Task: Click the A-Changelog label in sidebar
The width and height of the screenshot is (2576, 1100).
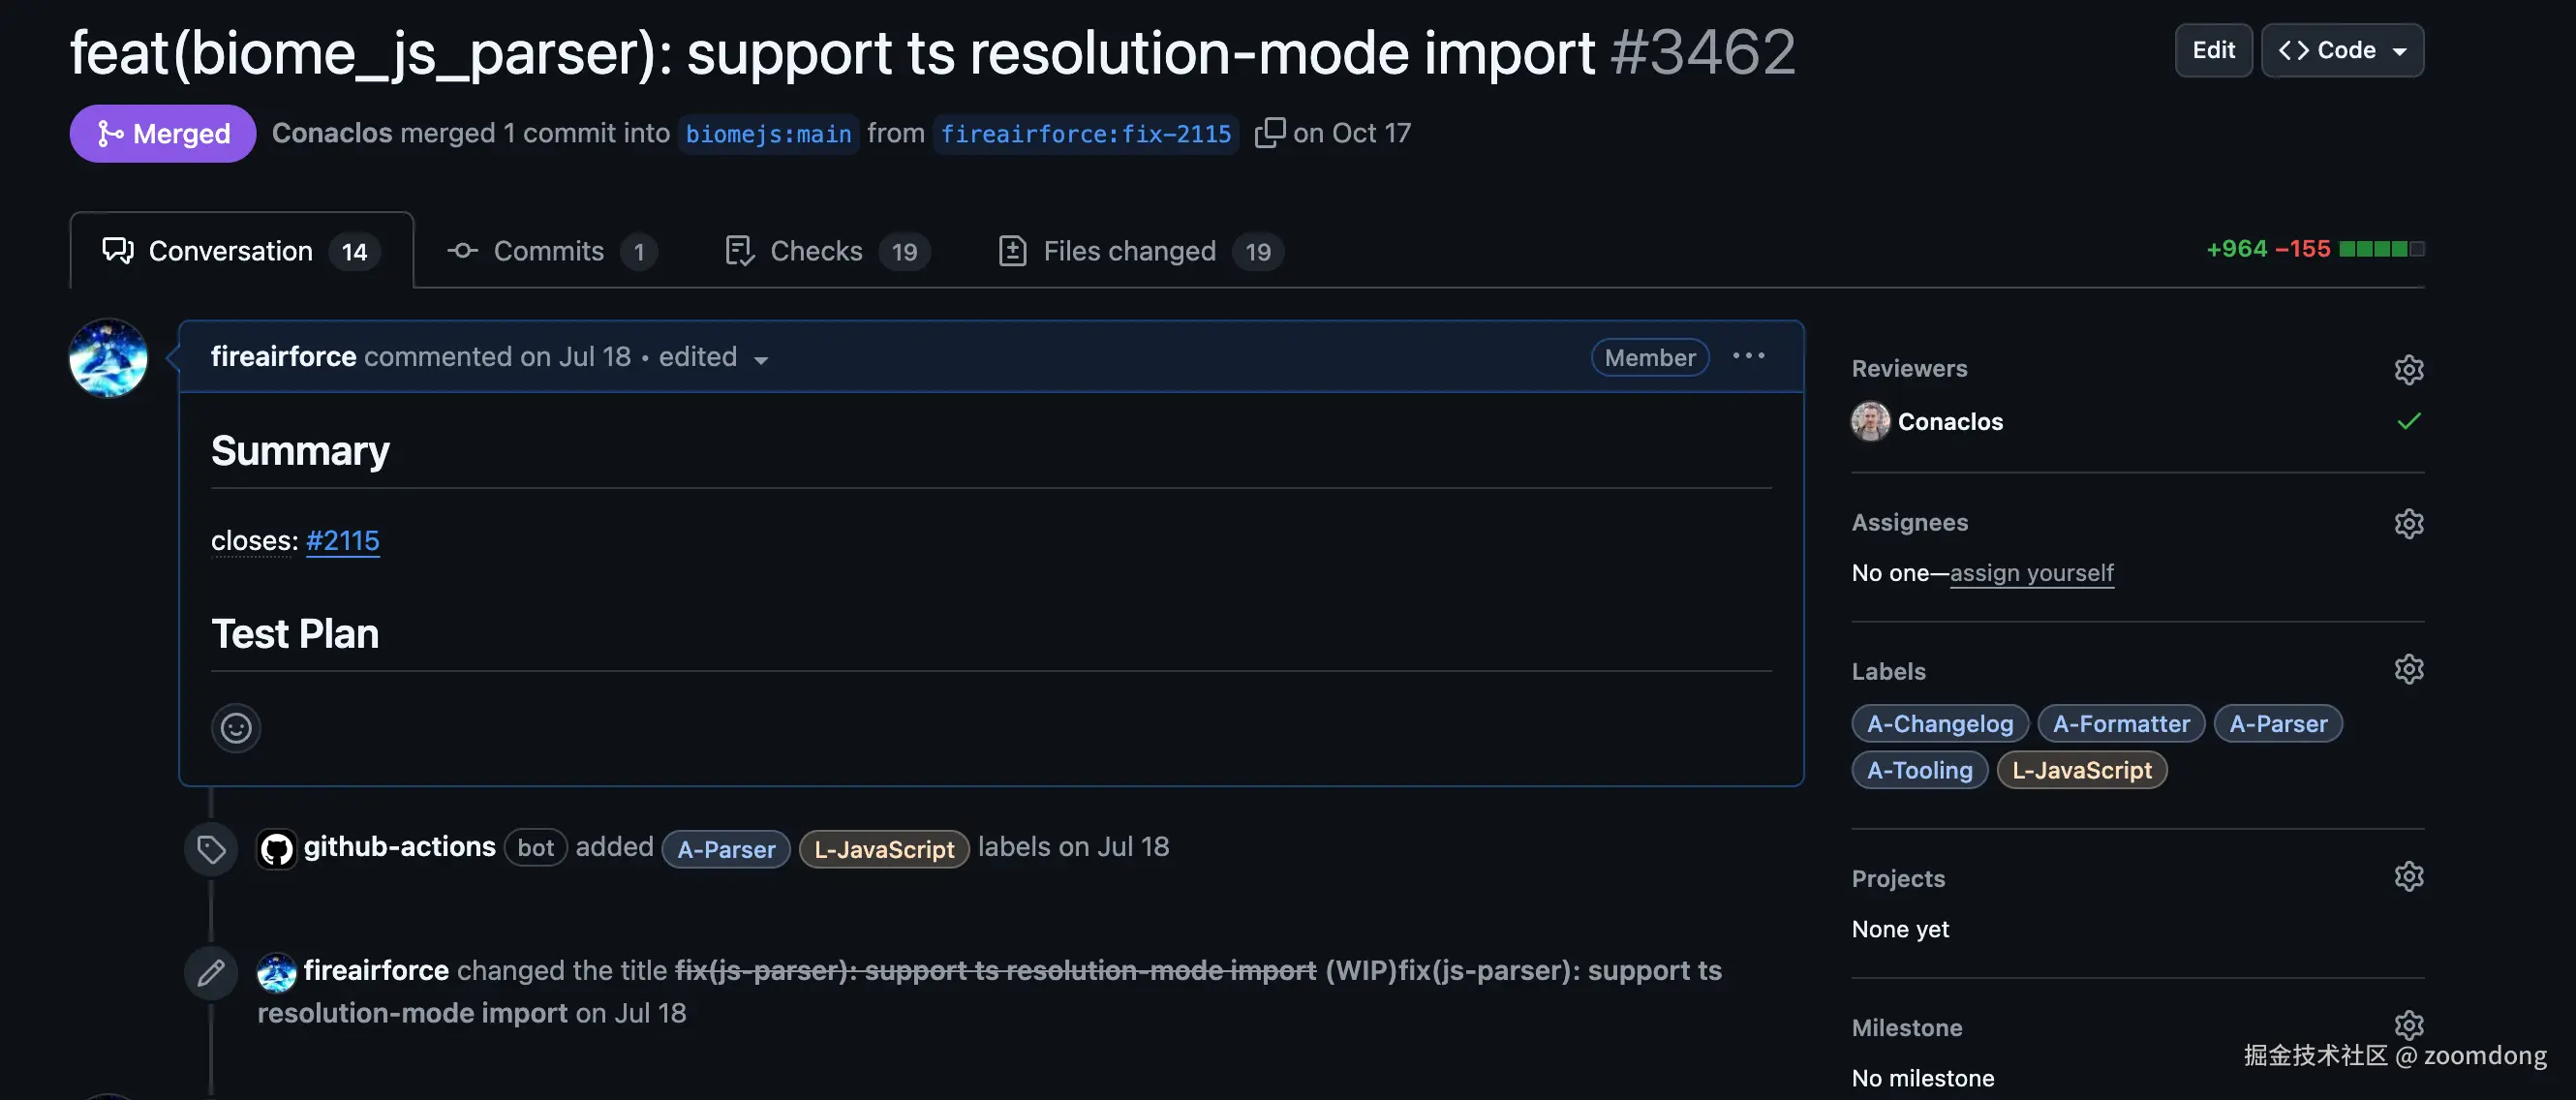Action: (1939, 724)
